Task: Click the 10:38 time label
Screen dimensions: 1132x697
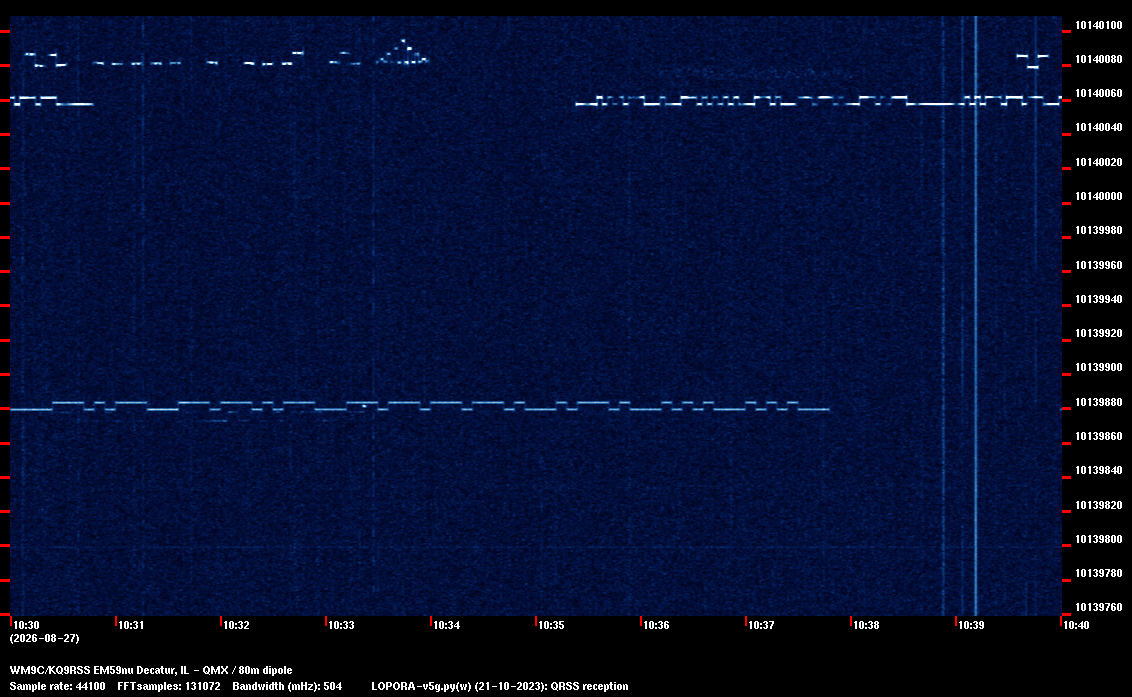Action: 866,625
